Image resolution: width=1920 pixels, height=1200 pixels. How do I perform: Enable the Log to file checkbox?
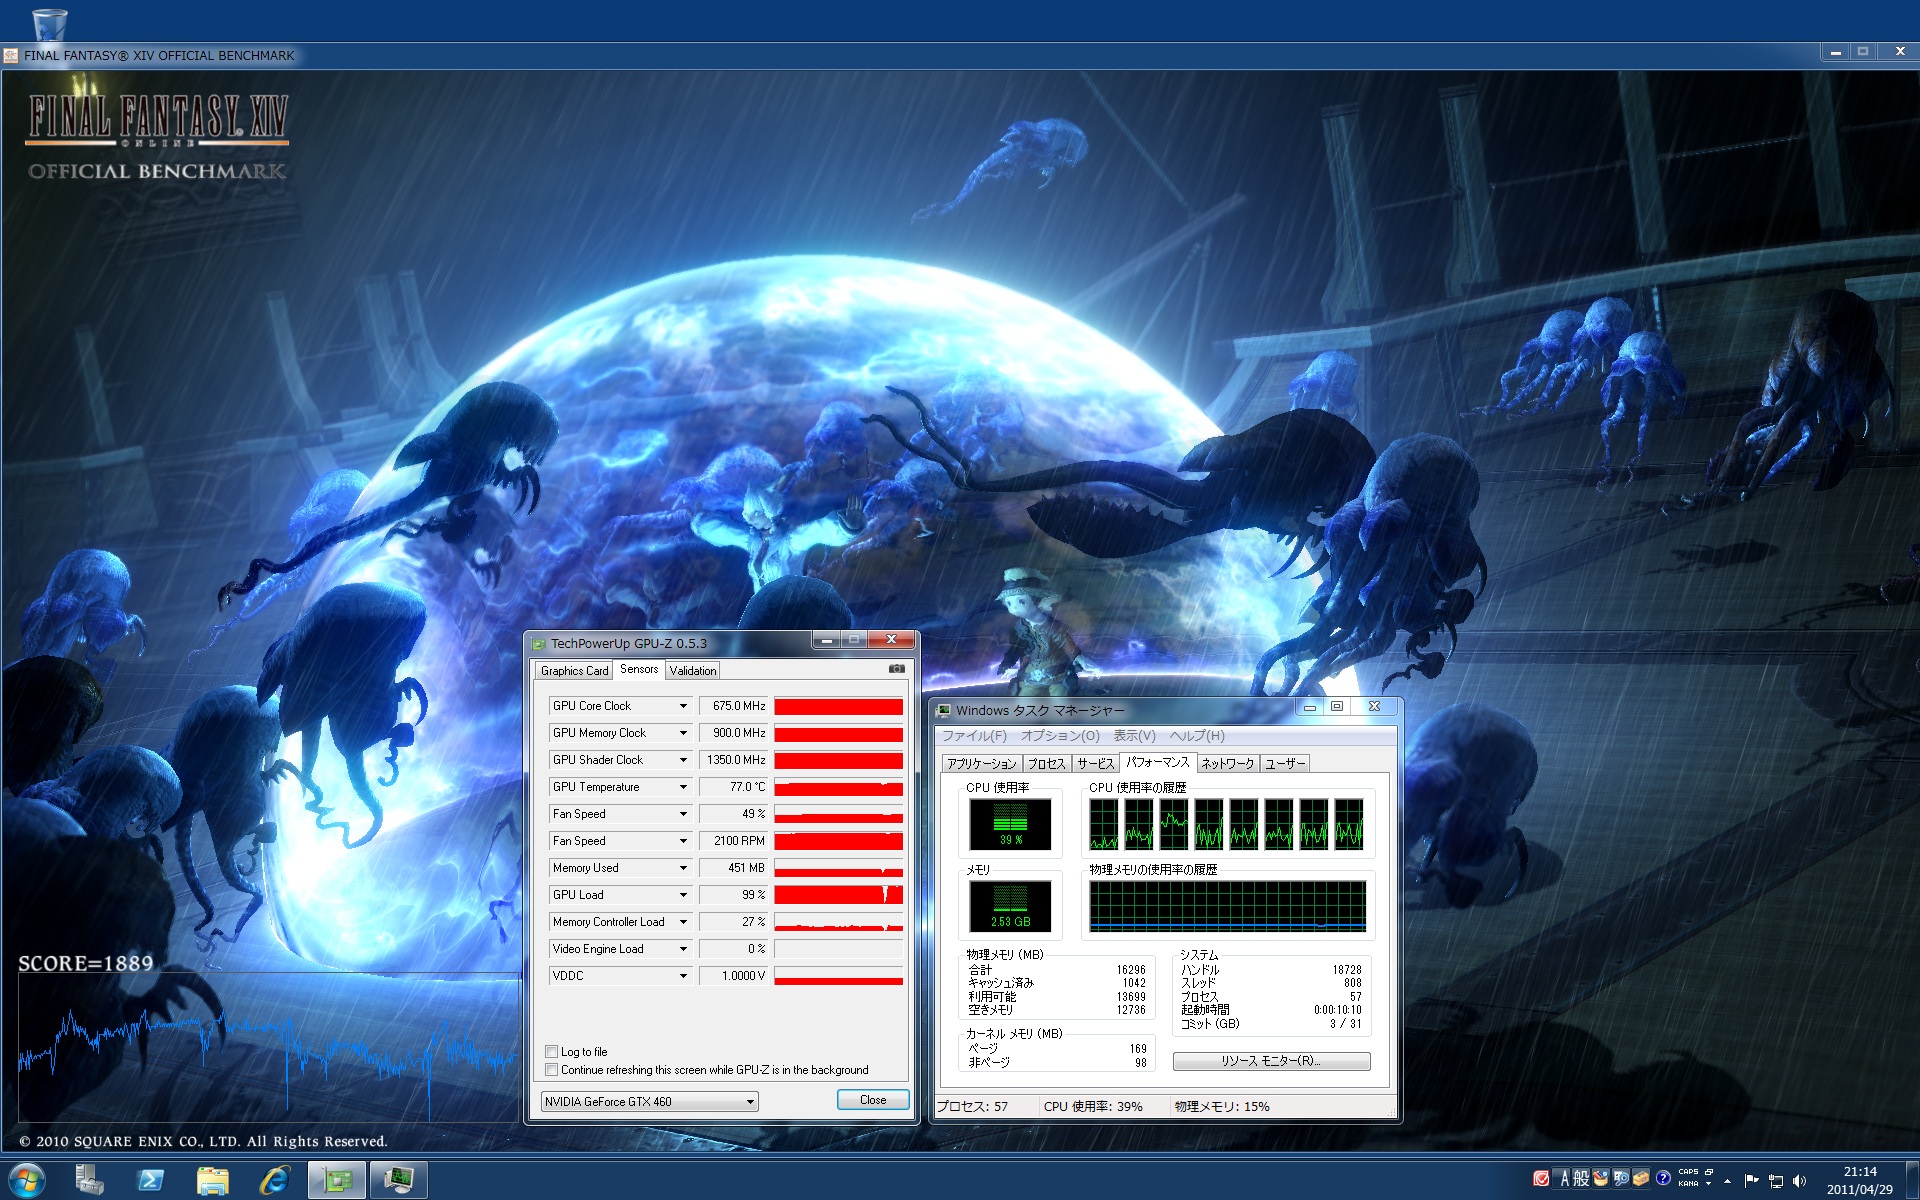pos(551,1051)
